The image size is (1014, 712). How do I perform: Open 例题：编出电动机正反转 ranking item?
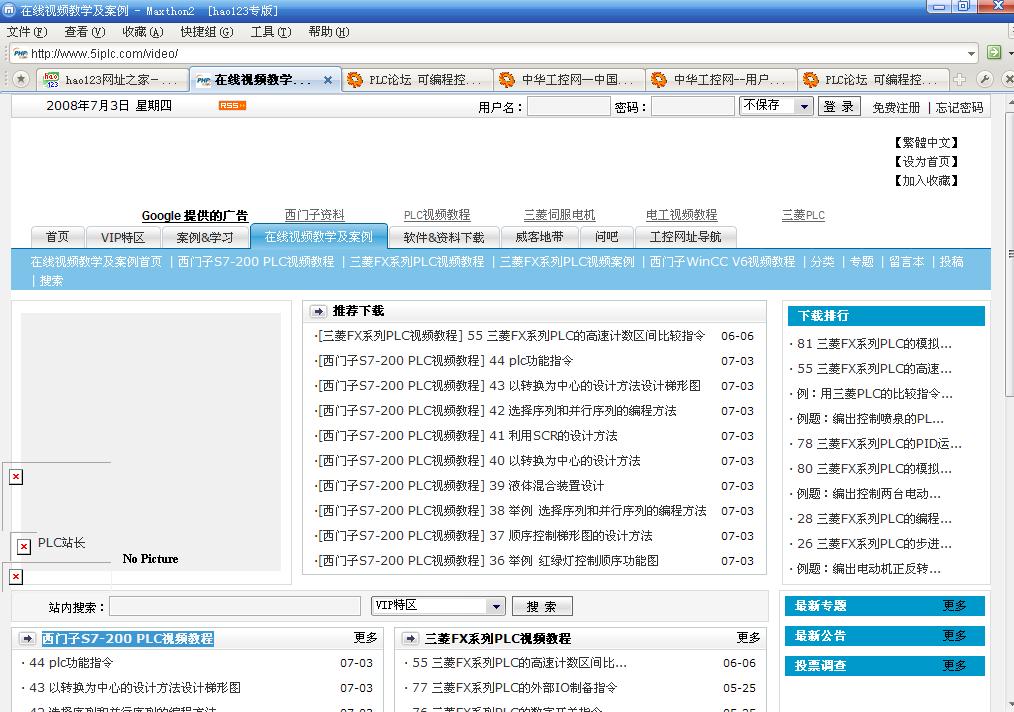tap(868, 568)
